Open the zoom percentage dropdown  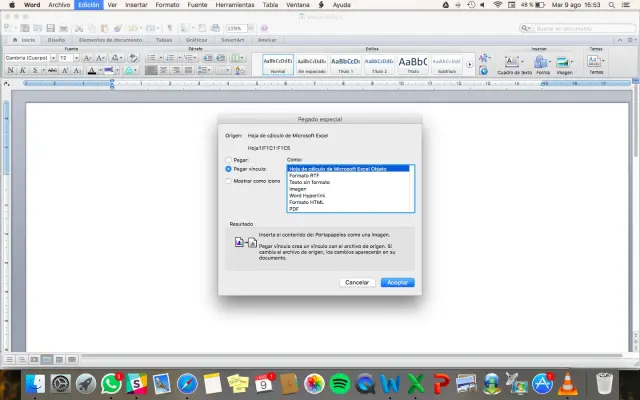(251, 28)
